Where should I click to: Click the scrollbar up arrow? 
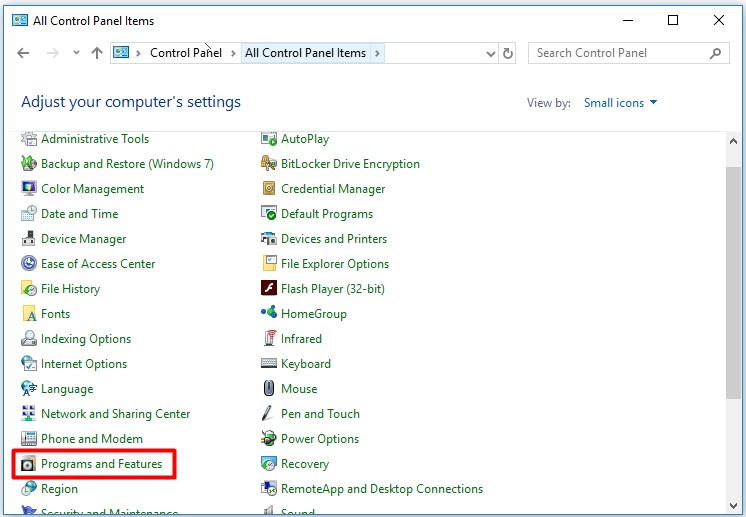733,141
